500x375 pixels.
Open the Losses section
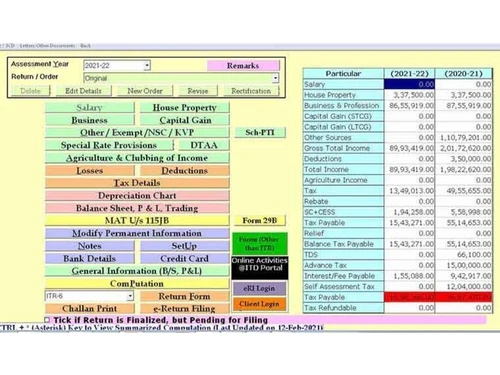(x=89, y=170)
